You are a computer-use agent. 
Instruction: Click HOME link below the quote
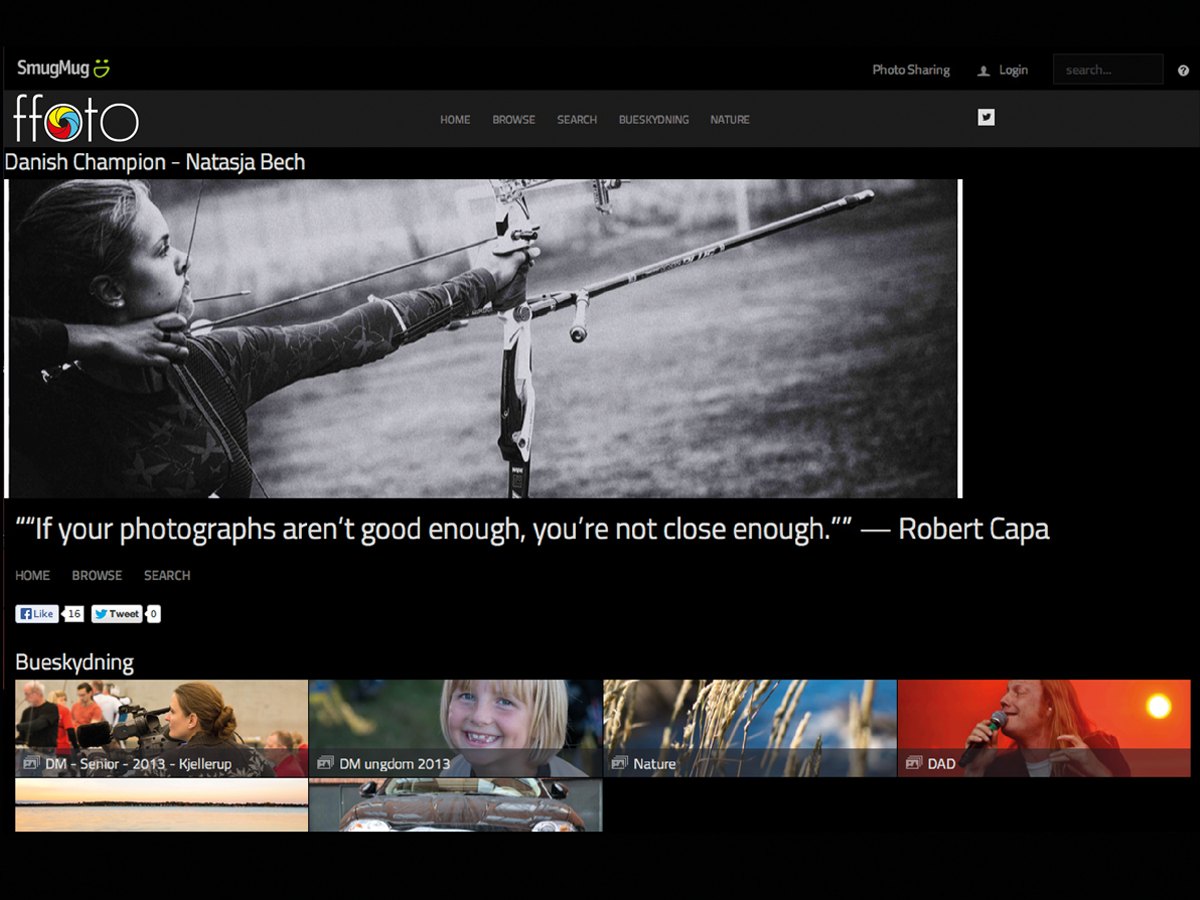(33, 575)
